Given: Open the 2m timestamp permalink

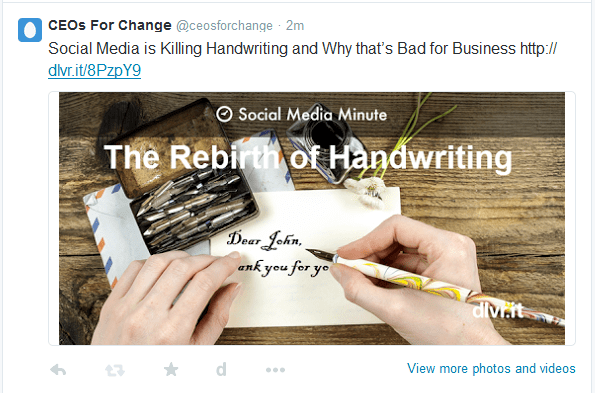Looking at the screenshot, I should tap(295, 25).
